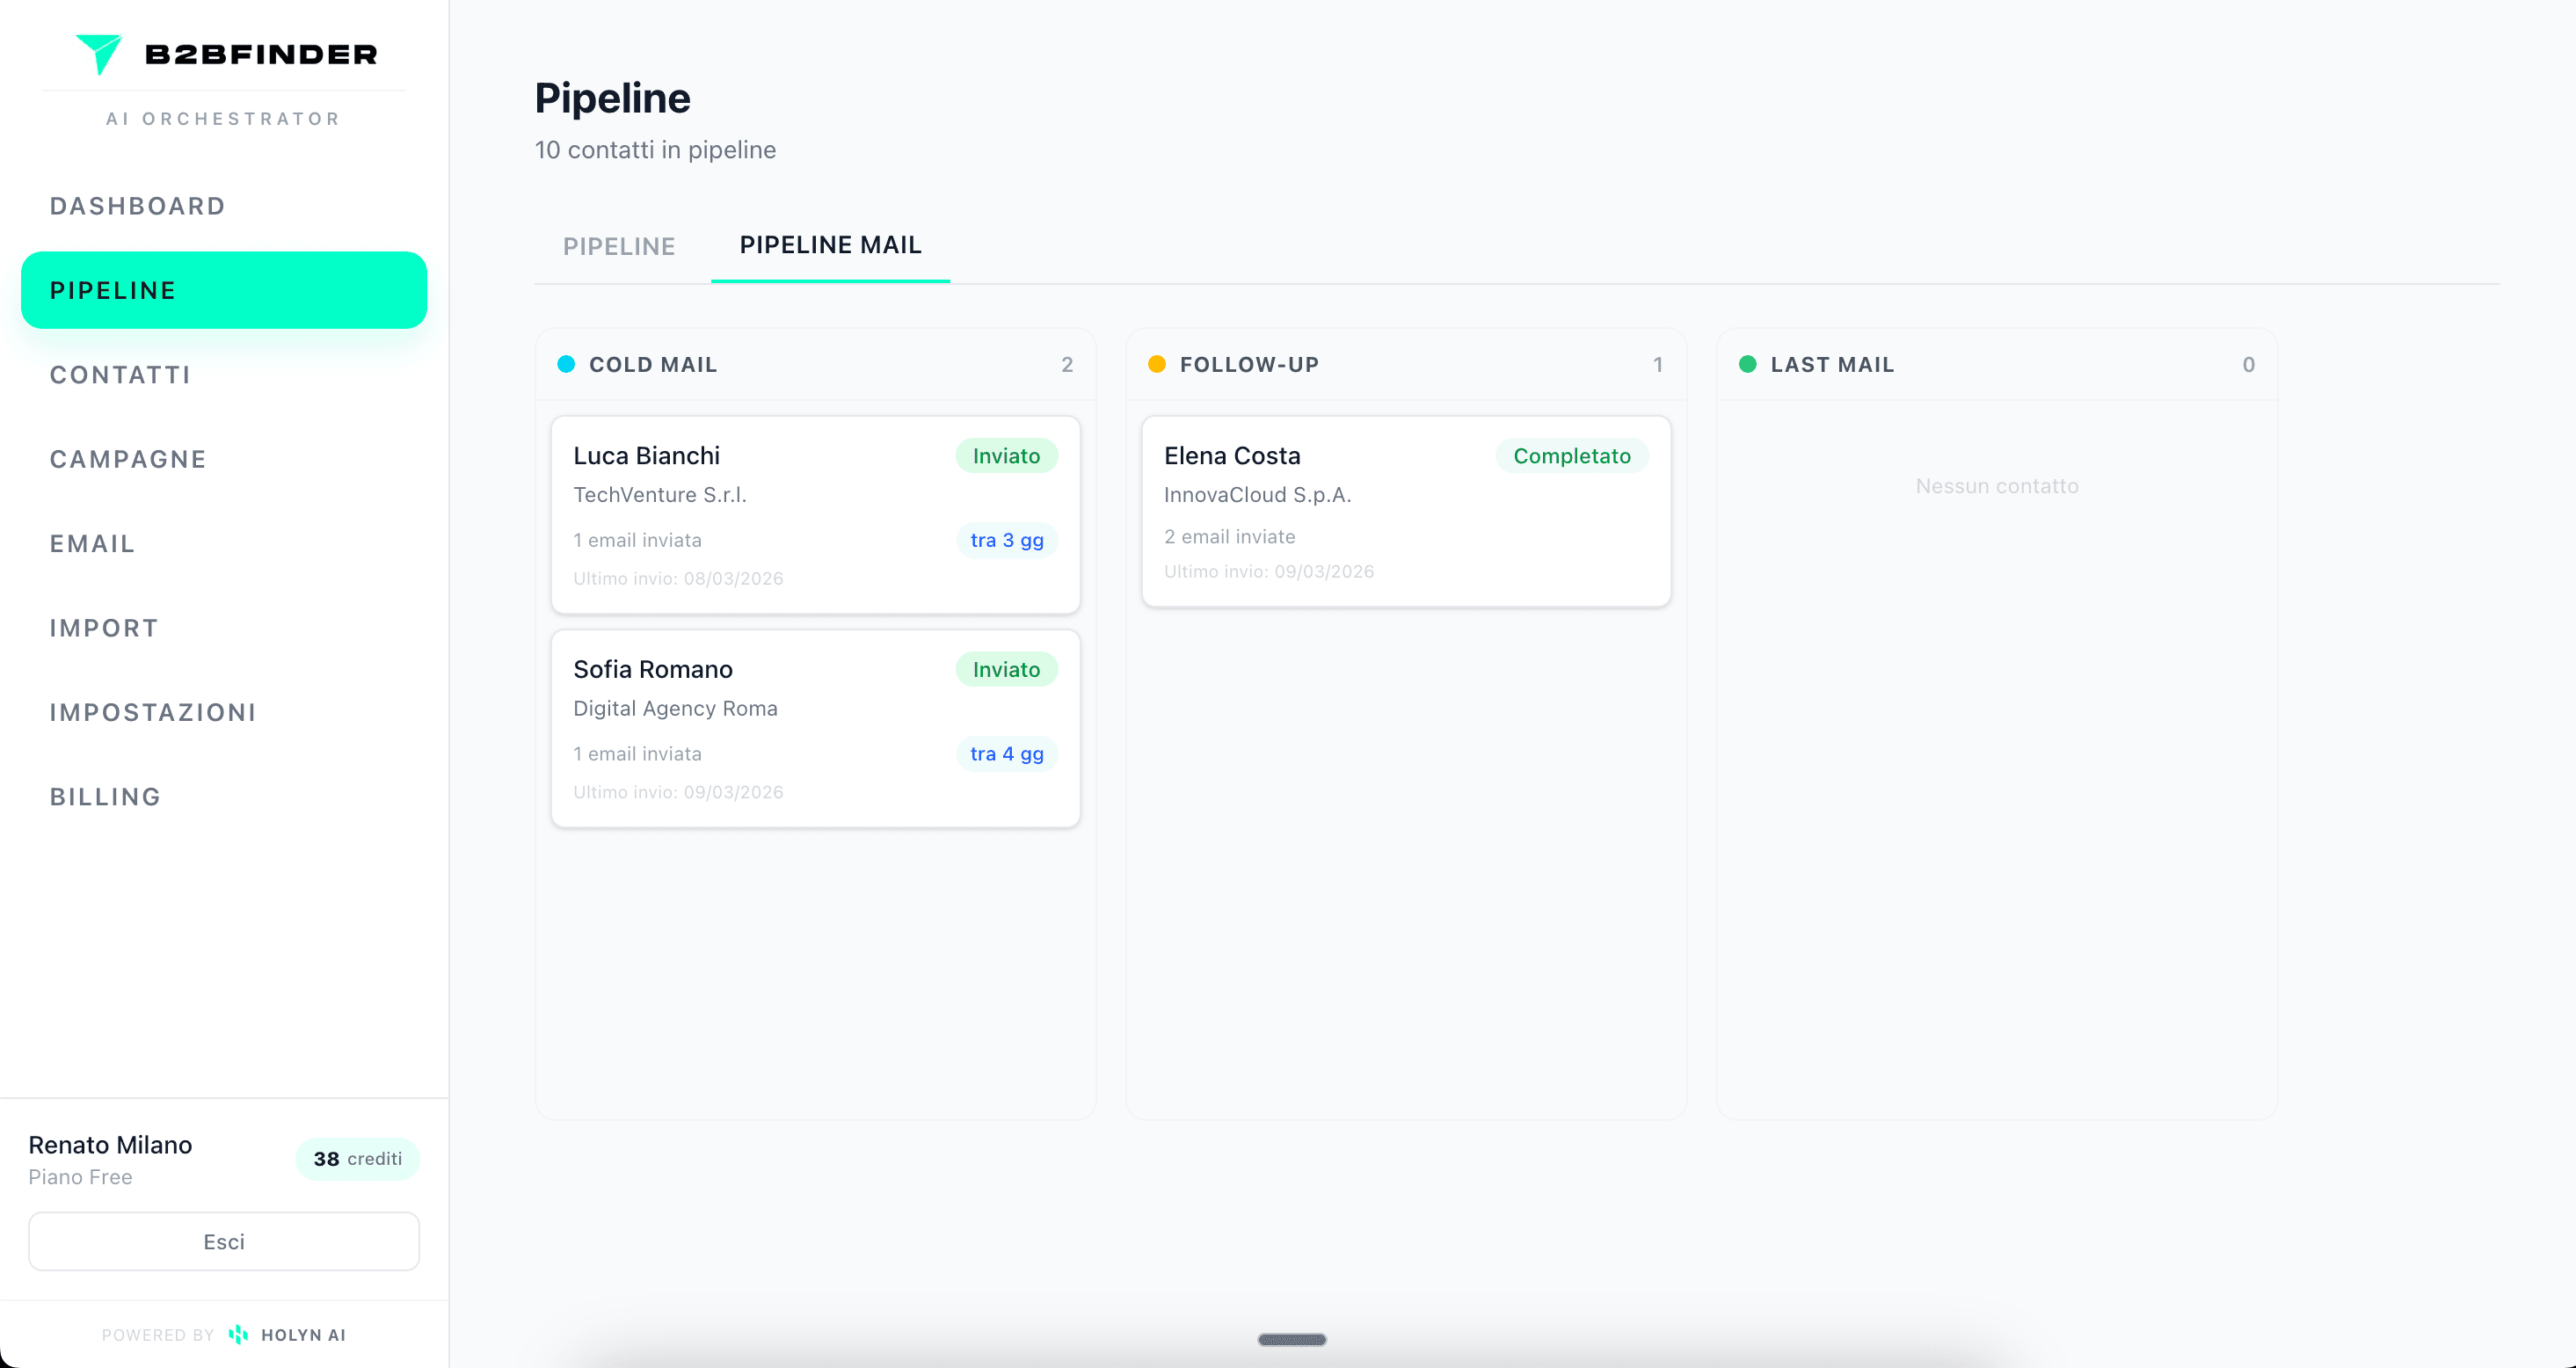Click the tra 3 gg label on Luca Bianchi's card

(1006, 540)
